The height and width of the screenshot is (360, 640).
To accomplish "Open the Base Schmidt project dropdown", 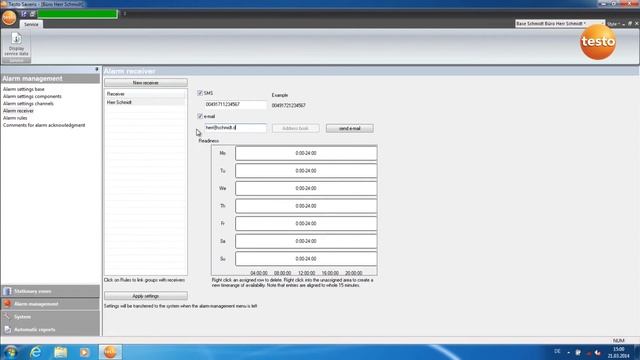I will 560,24.
